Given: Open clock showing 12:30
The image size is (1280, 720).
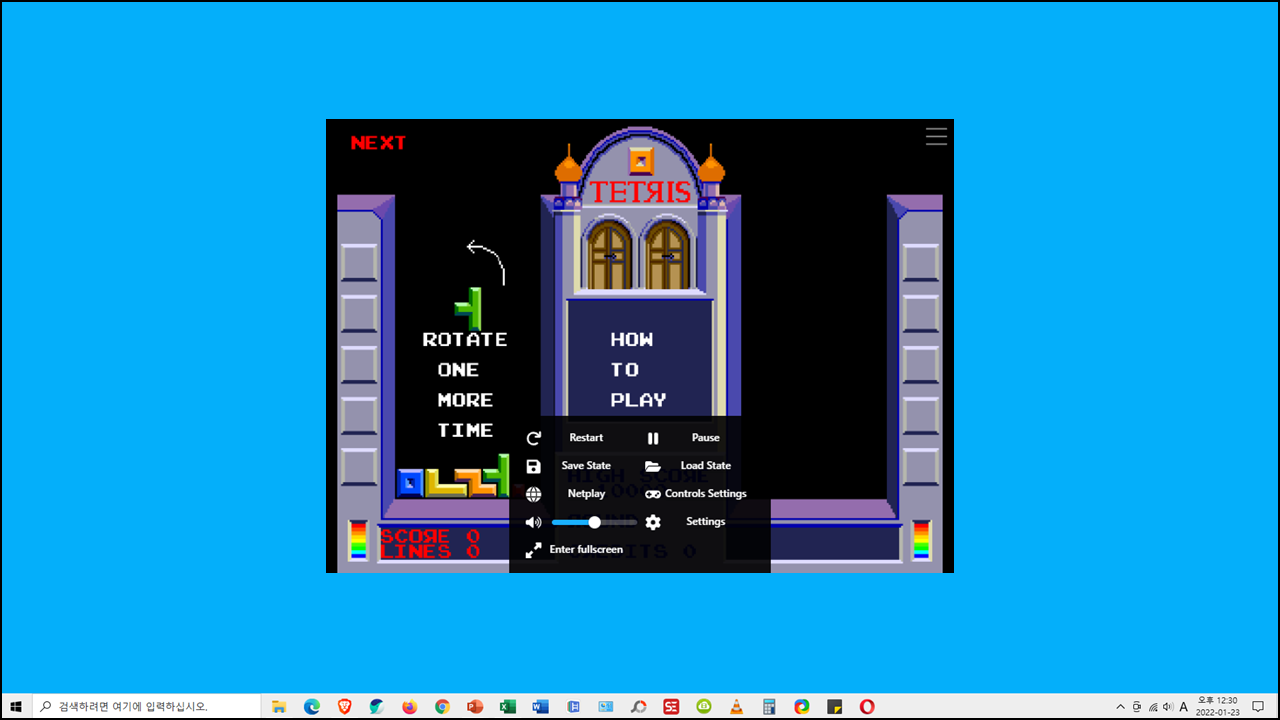Looking at the screenshot, I should click(x=1216, y=706).
